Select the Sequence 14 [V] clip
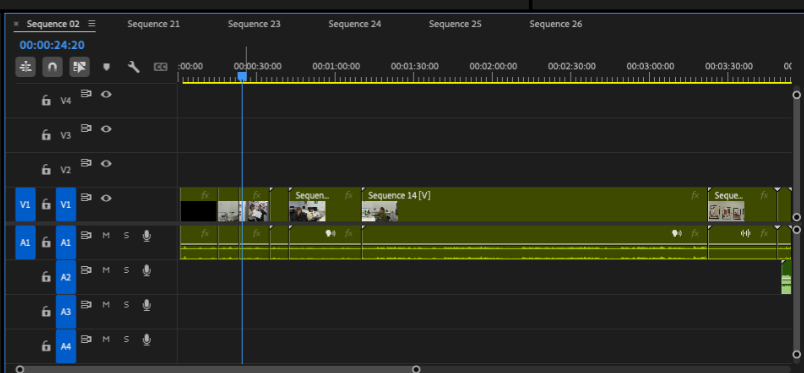 click(x=534, y=204)
